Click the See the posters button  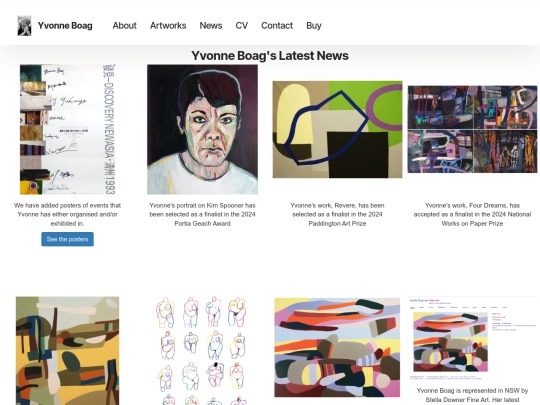click(68, 239)
